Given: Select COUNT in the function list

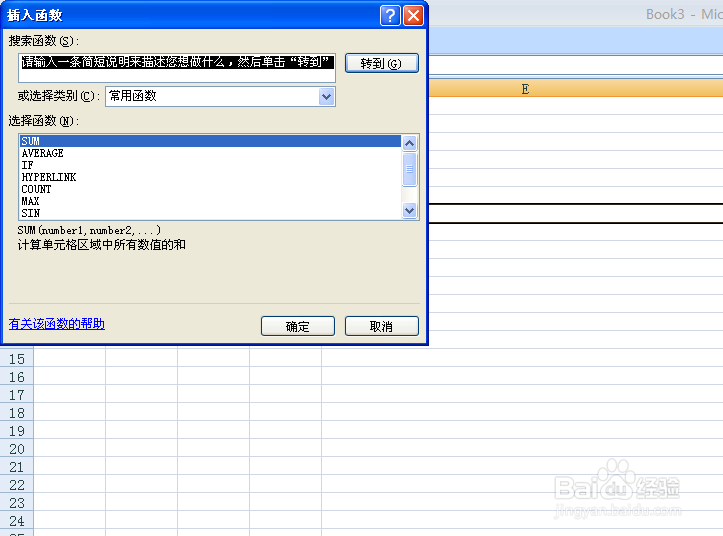Looking at the screenshot, I should point(210,189).
